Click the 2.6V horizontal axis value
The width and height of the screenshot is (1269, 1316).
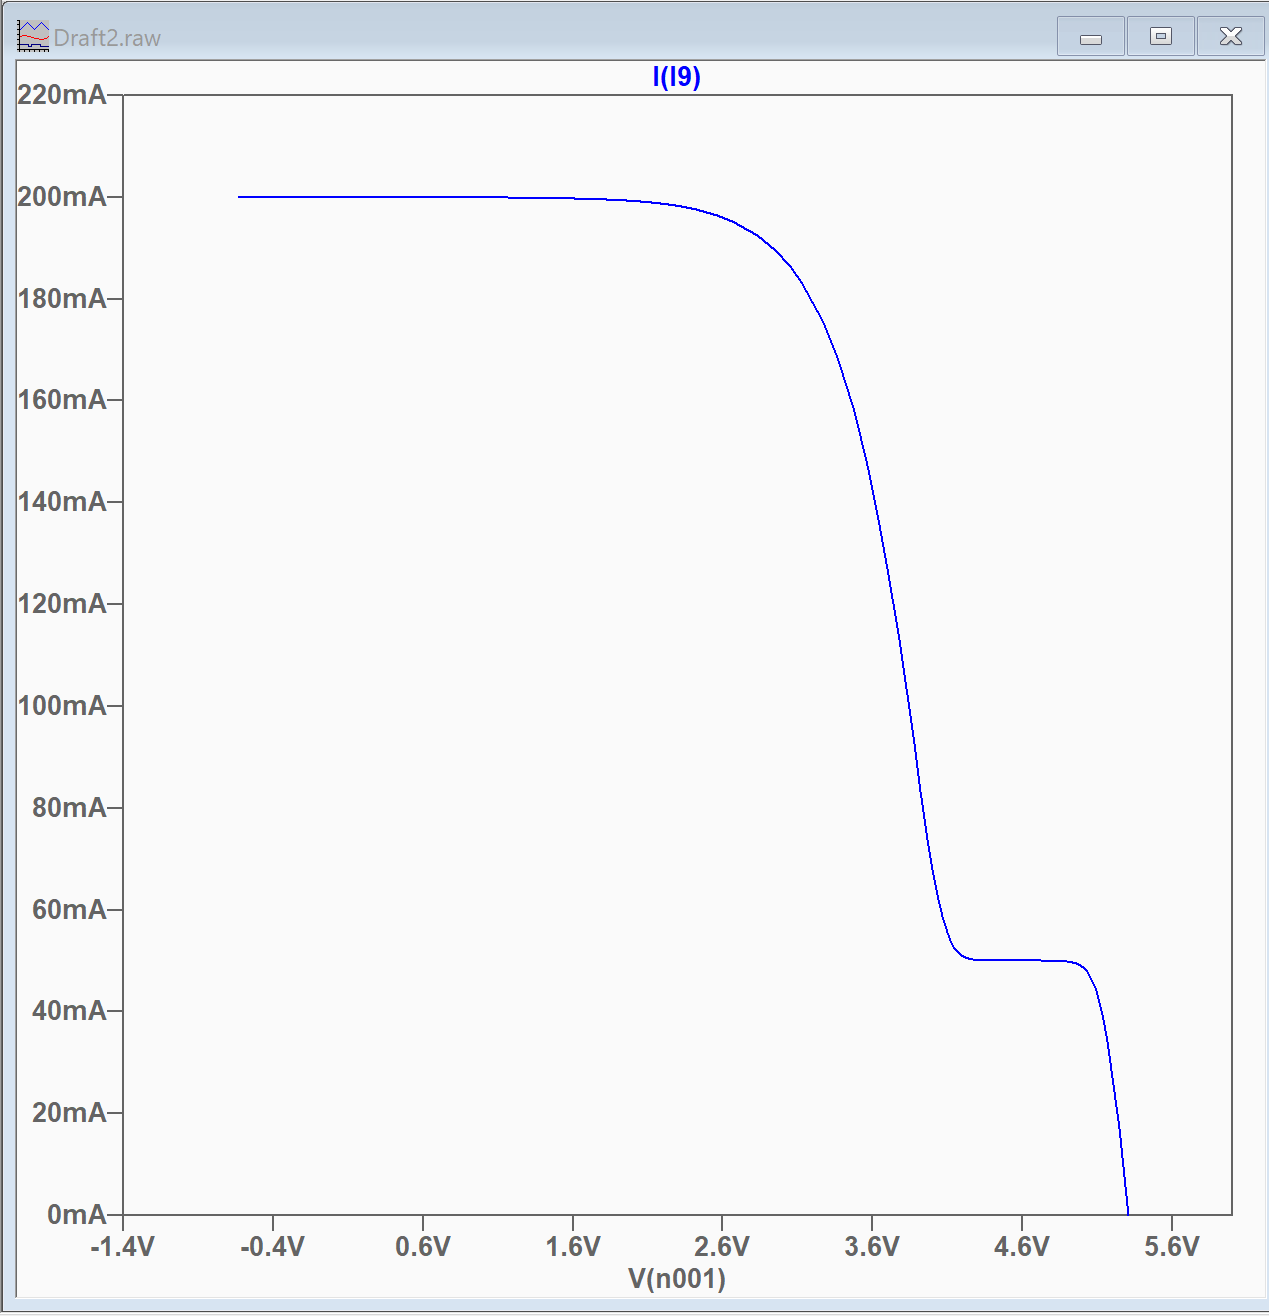coord(722,1246)
